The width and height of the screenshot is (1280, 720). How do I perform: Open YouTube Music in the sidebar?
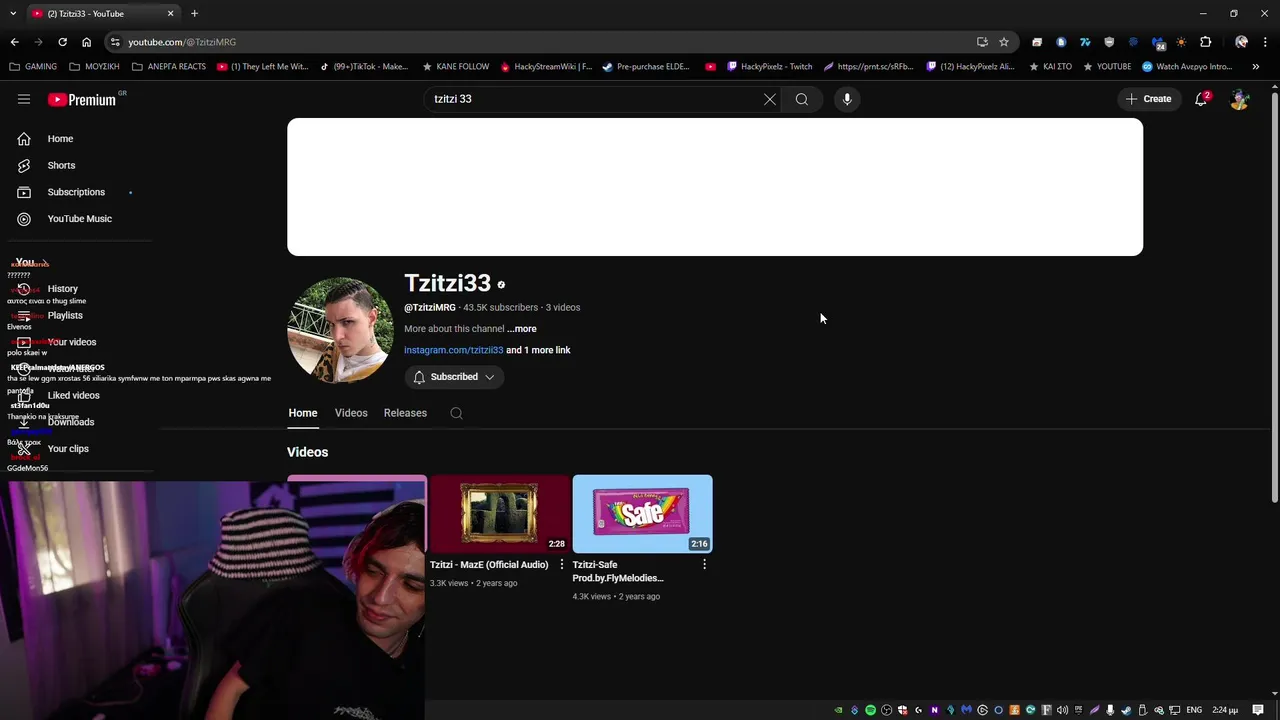click(x=79, y=219)
